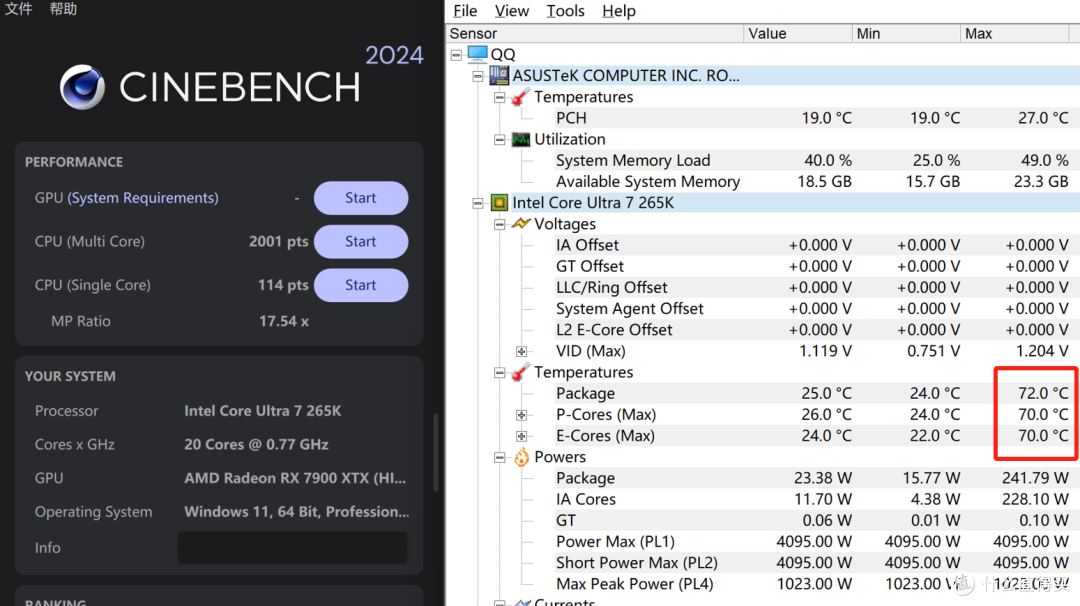Viewport: 1080px width, 606px height.
Task: Open the Help menu in sensor window
Action: click(619, 11)
